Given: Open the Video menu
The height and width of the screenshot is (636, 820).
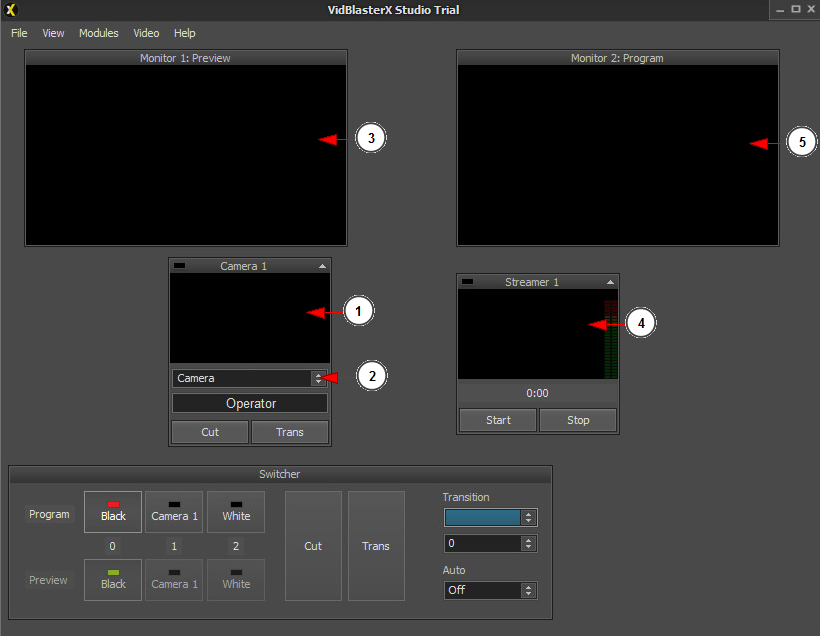Looking at the screenshot, I should [x=146, y=33].
